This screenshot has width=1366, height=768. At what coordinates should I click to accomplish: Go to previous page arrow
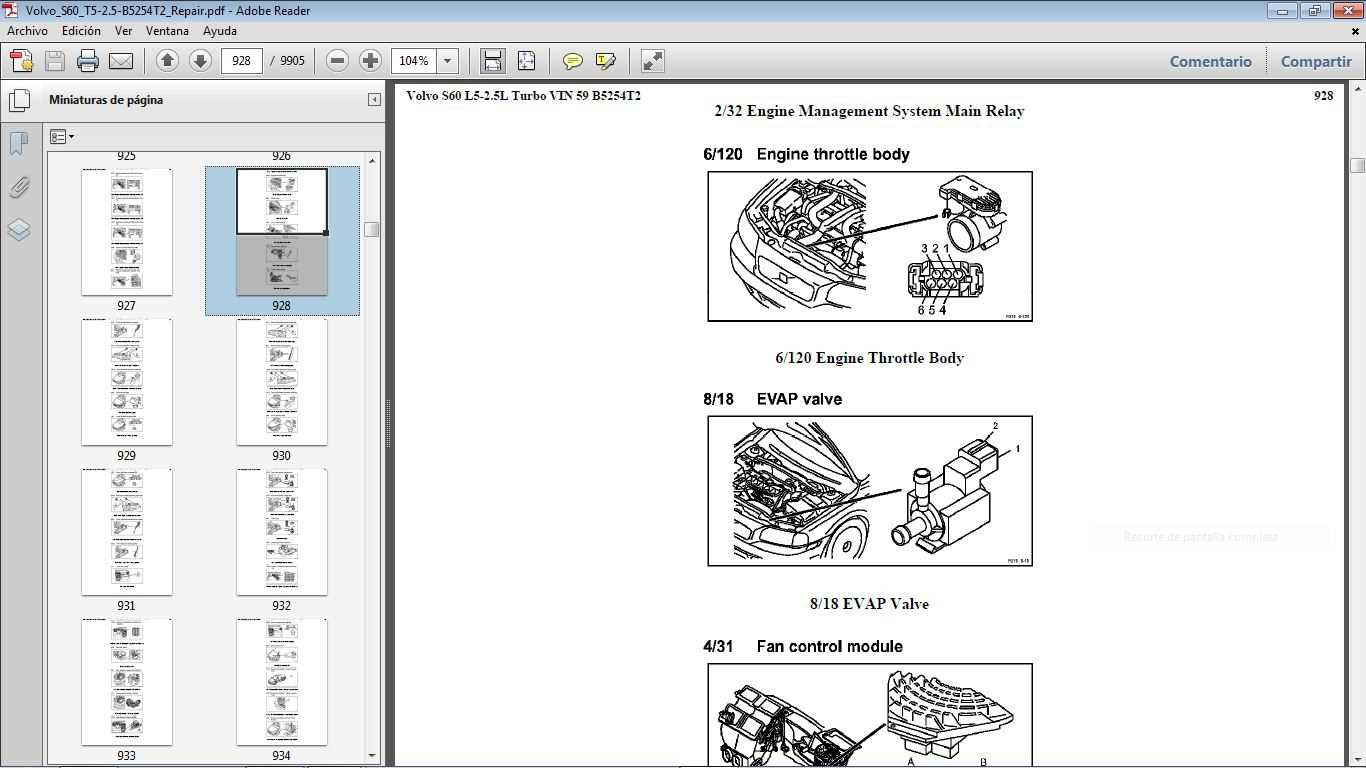167,61
